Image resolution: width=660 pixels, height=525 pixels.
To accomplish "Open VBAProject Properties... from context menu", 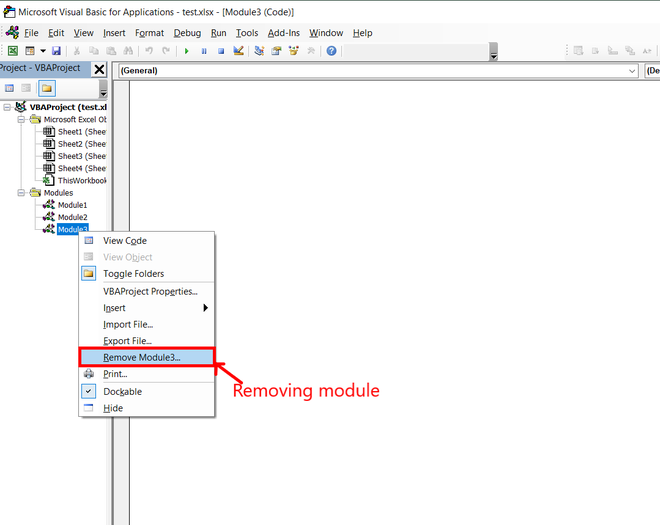I will (x=147, y=291).
